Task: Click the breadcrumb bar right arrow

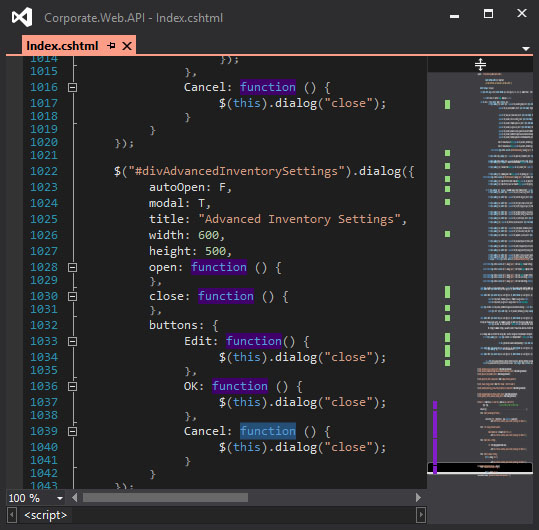Action: [x=421, y=515]
